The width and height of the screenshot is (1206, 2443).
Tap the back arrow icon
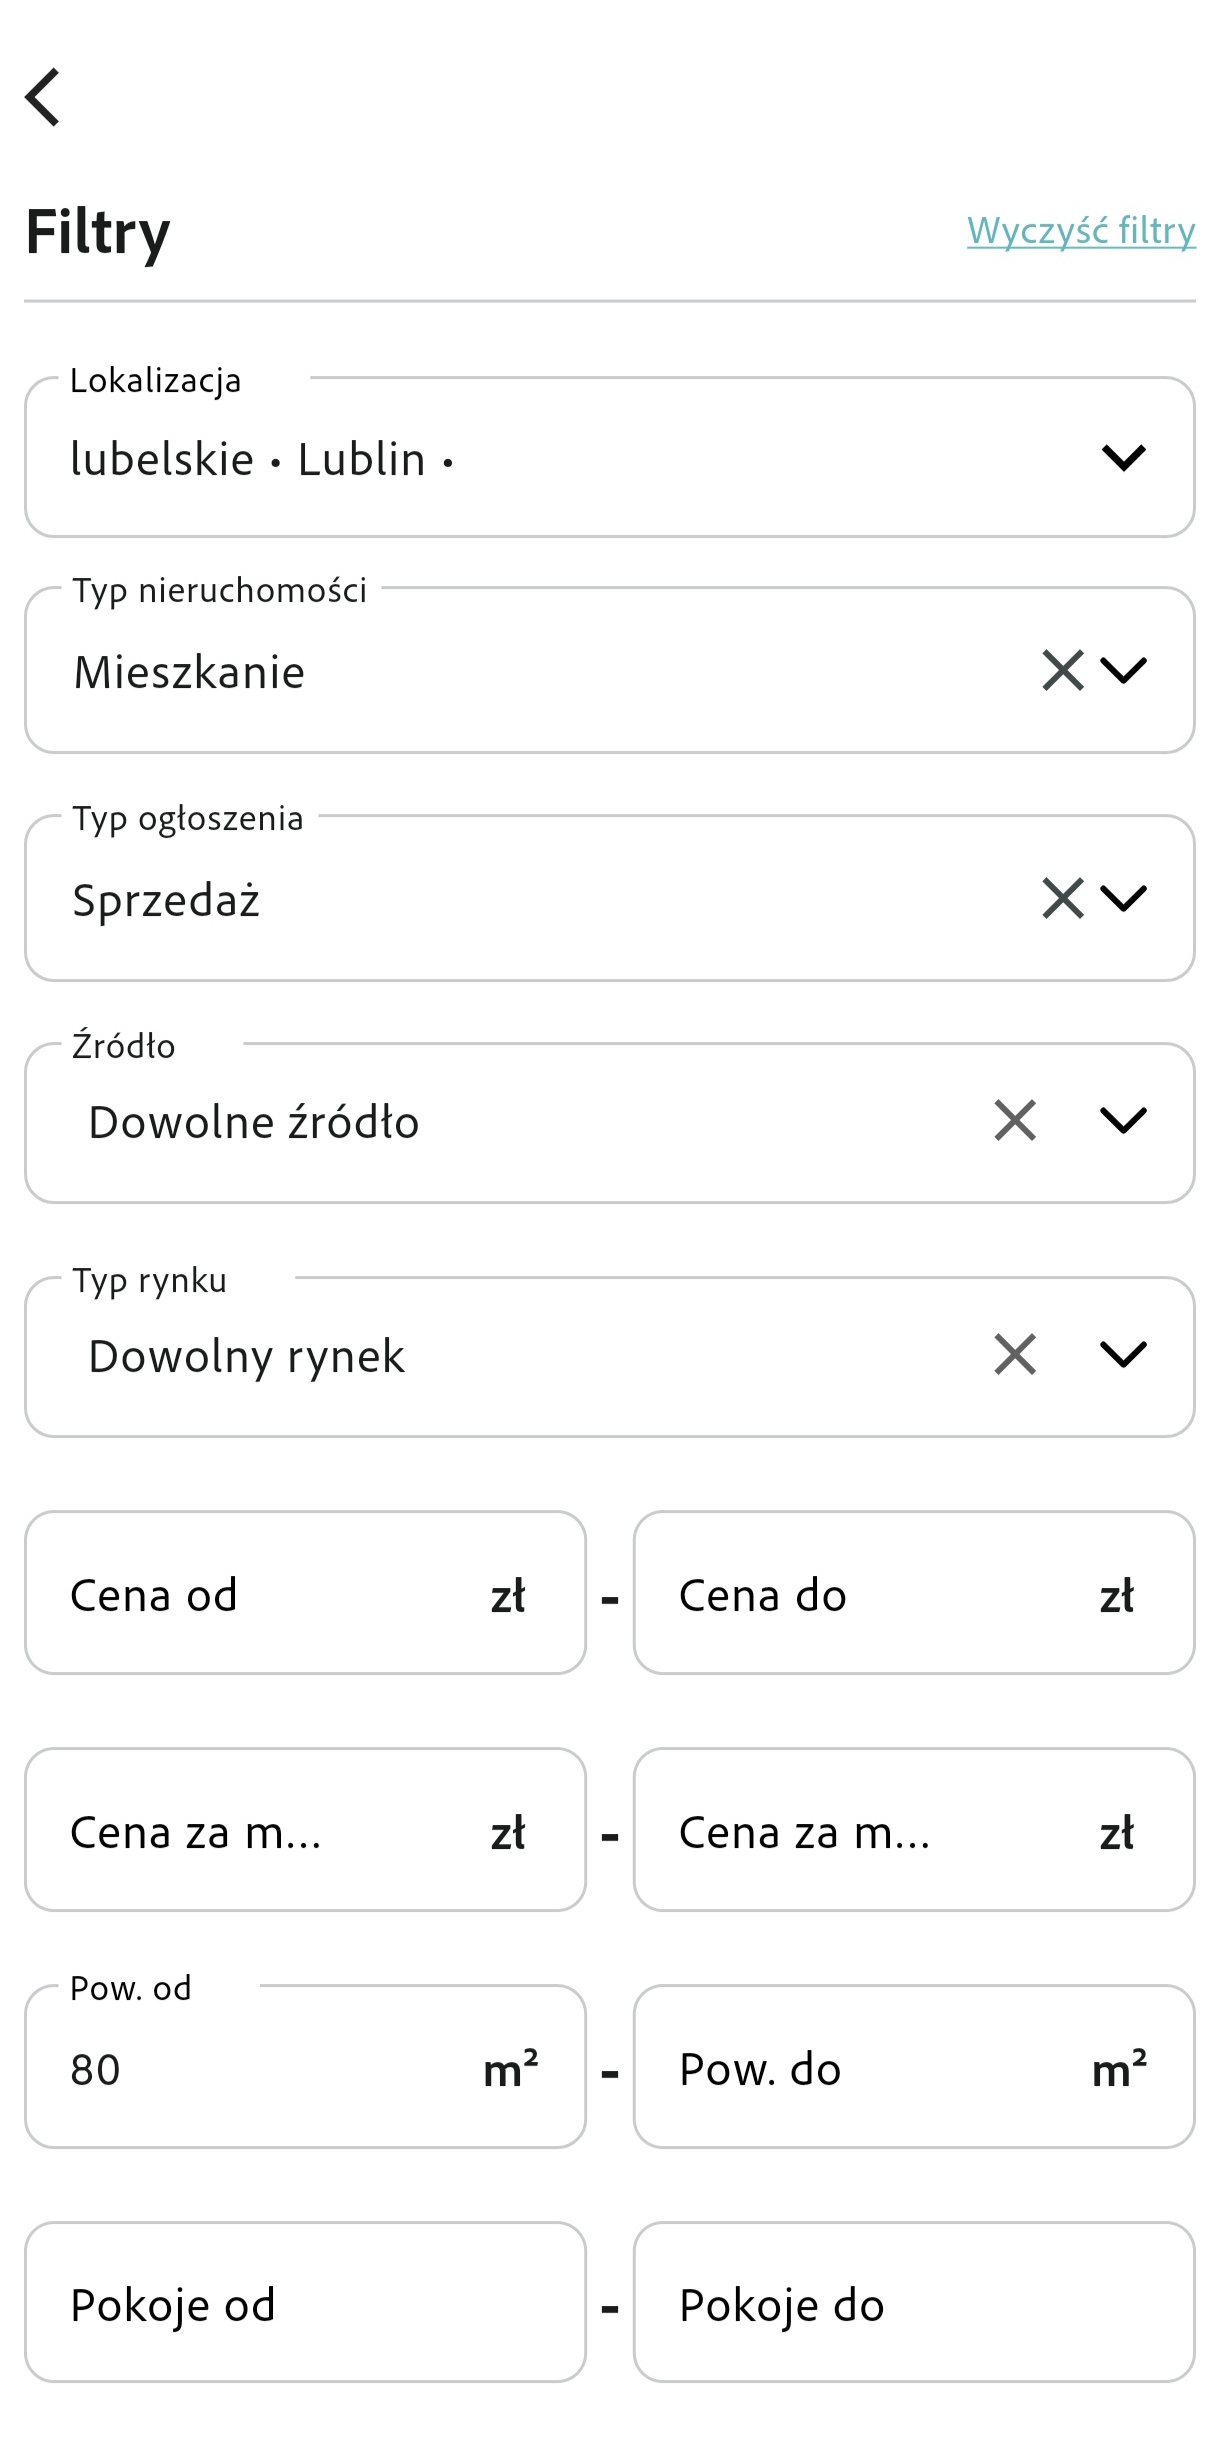pos(43,97)
